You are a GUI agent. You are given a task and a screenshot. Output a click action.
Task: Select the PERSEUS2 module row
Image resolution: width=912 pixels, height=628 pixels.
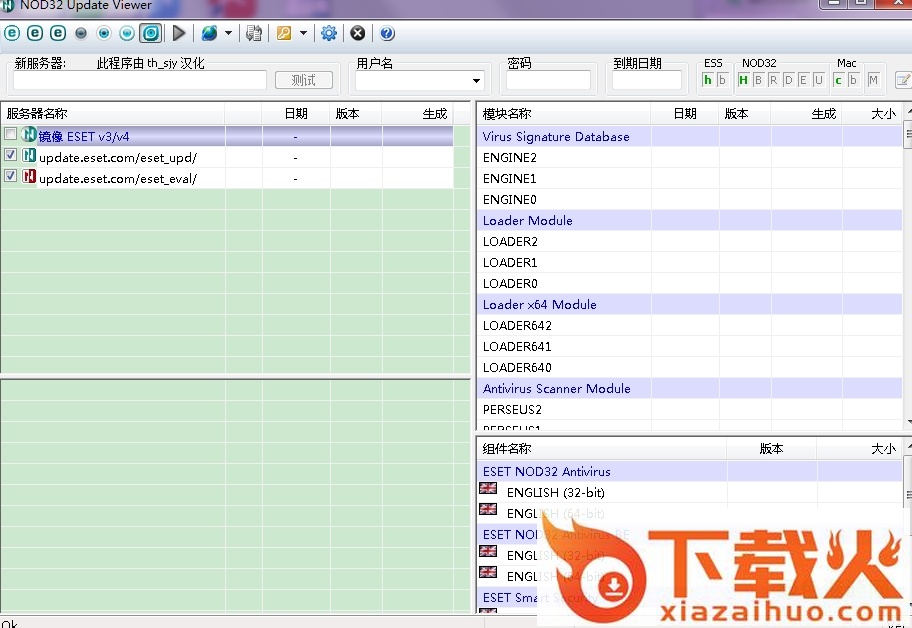pos(689,408)
